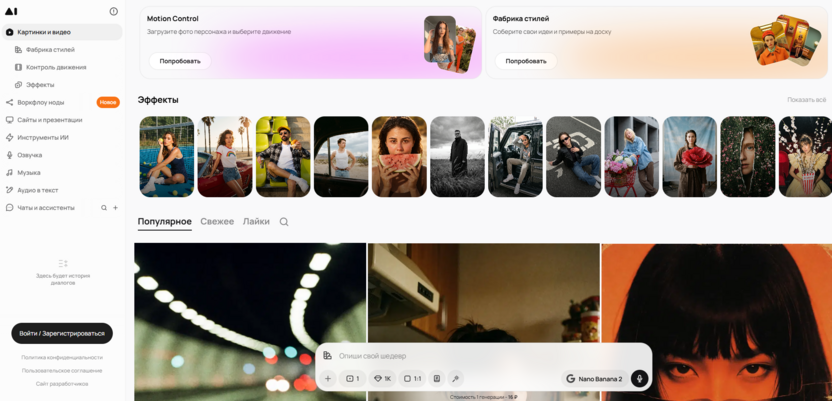Select the red flower woman effect thumbnail
This screenshot has height=401, width=832.
pos(690,156)
